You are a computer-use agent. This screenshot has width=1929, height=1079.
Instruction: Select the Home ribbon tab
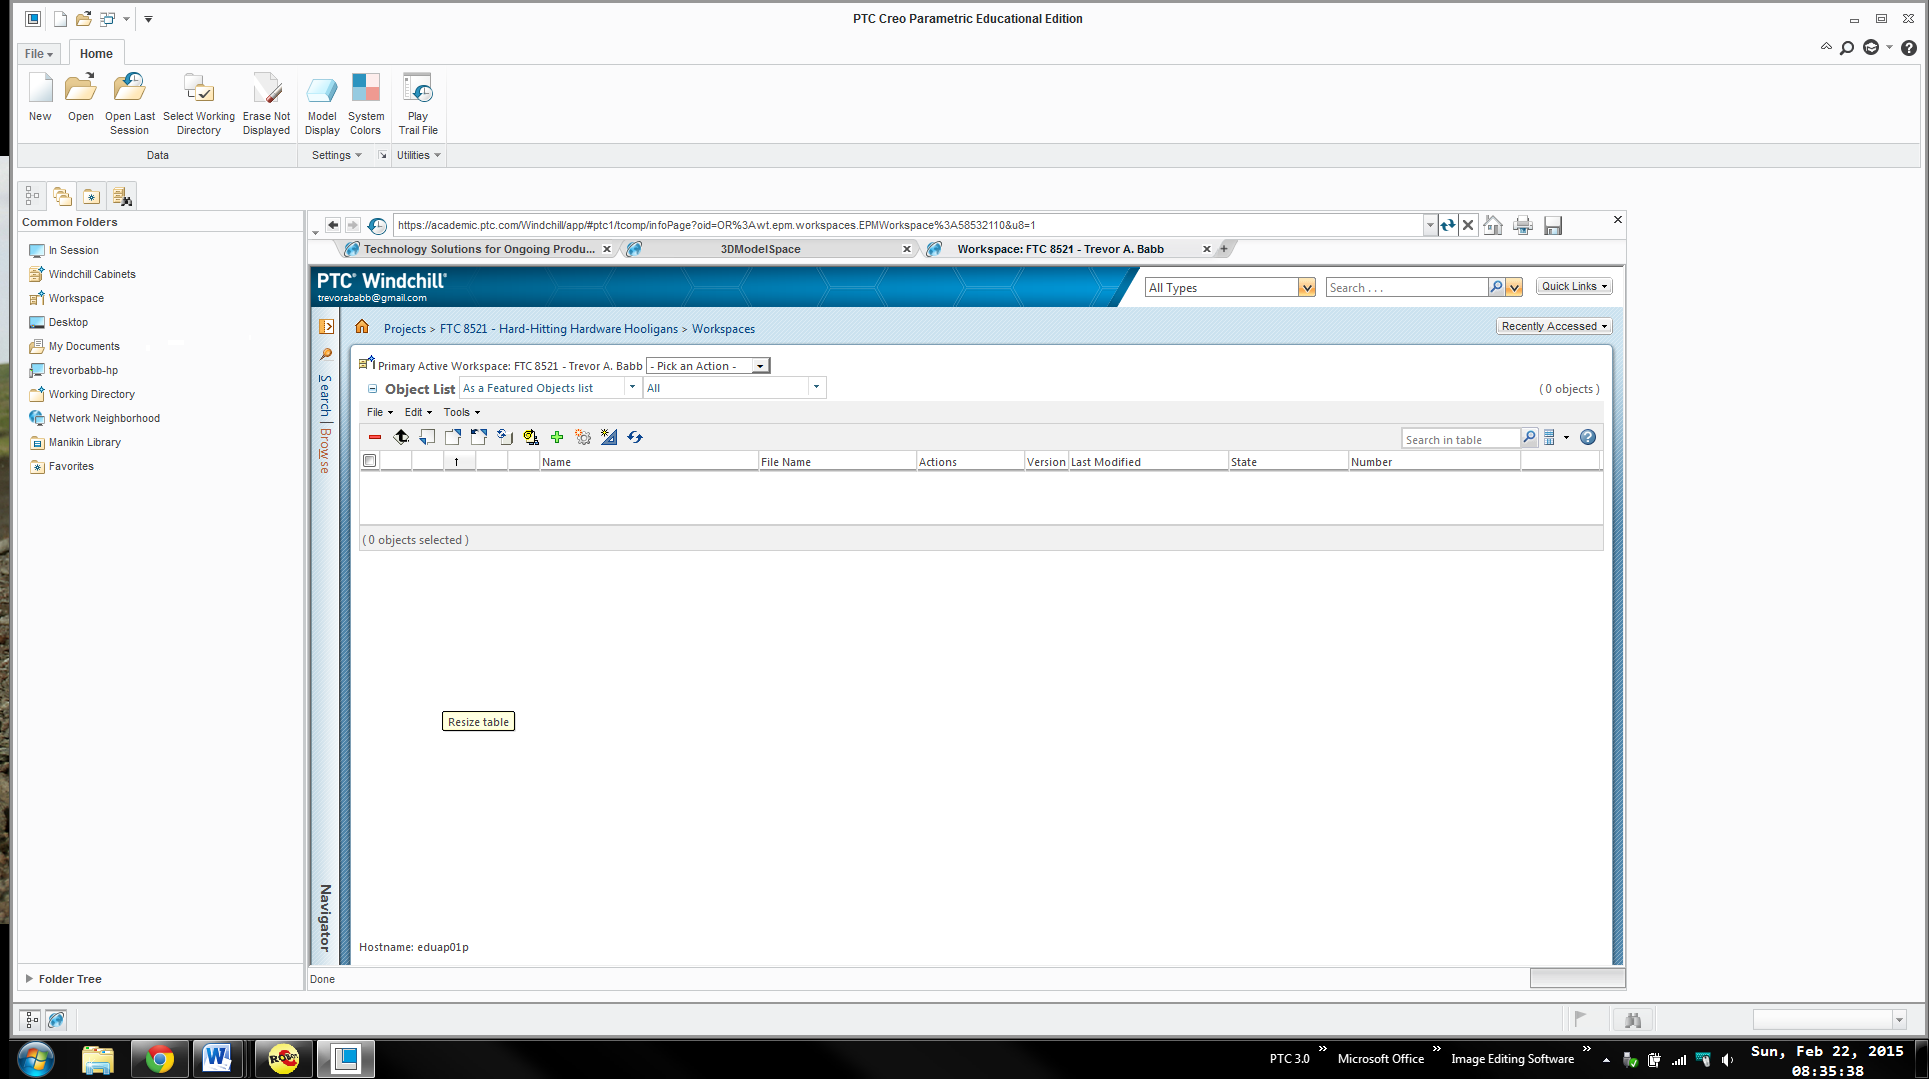(x=96, y=54)
